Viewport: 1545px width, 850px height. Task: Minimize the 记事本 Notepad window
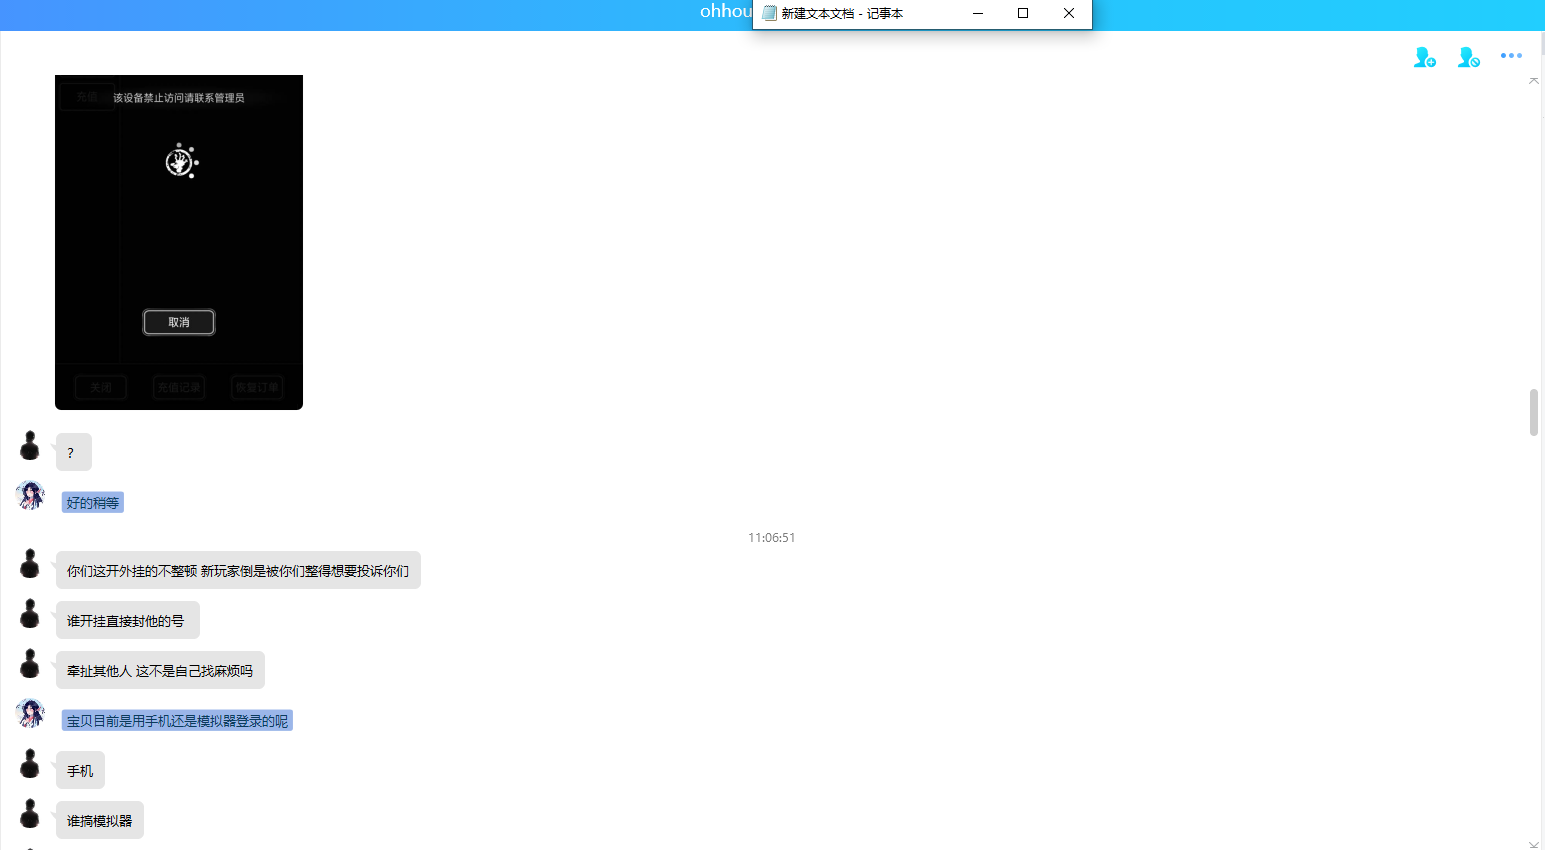[978, 13]
